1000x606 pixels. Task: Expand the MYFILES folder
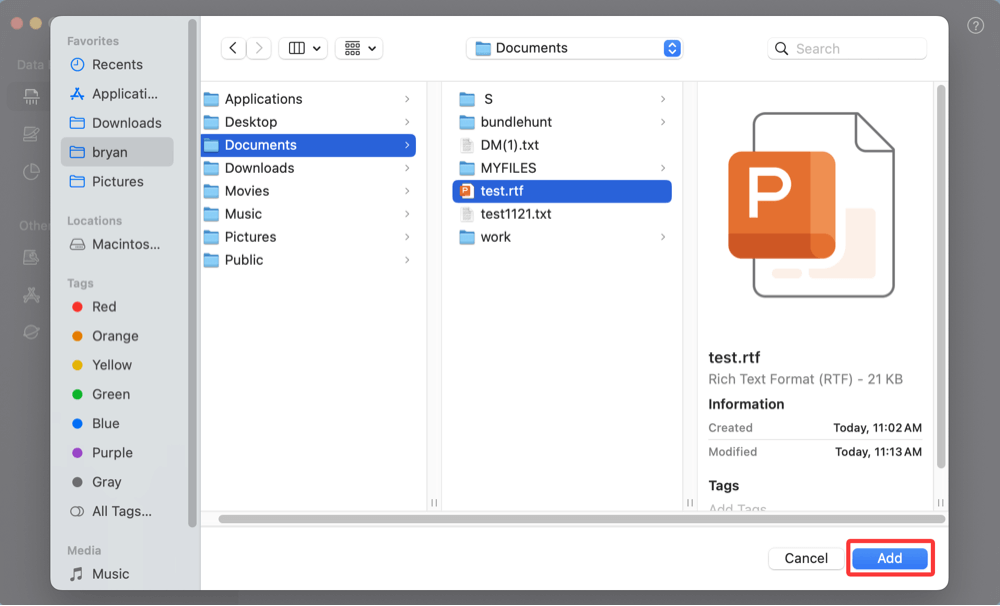[508, 168]
